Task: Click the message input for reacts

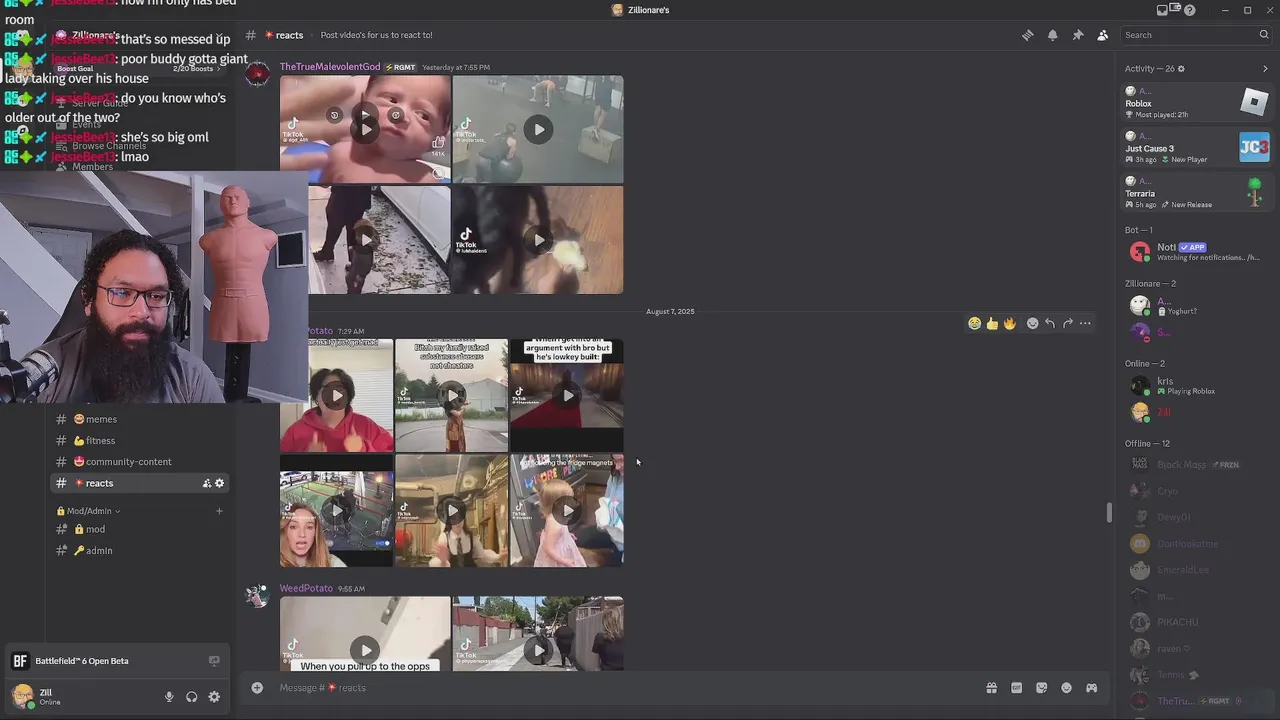Action: (625, 688)
